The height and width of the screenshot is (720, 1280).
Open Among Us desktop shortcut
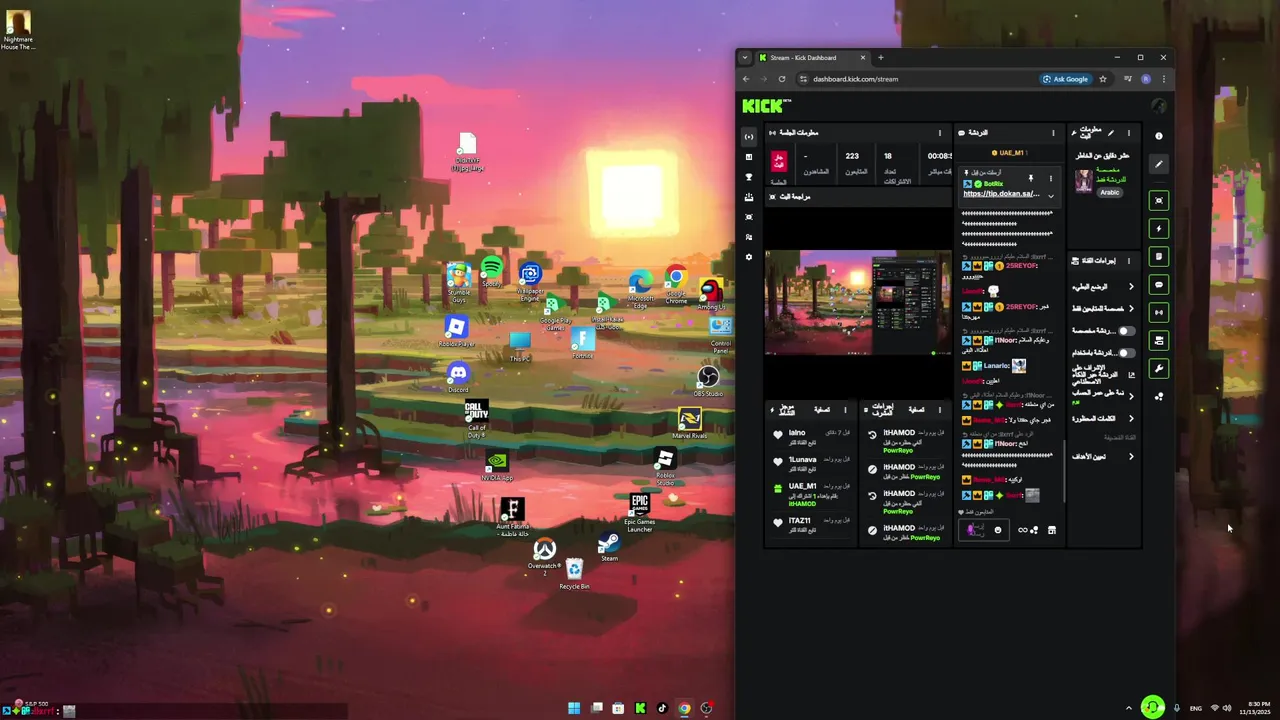pos(711,294)
